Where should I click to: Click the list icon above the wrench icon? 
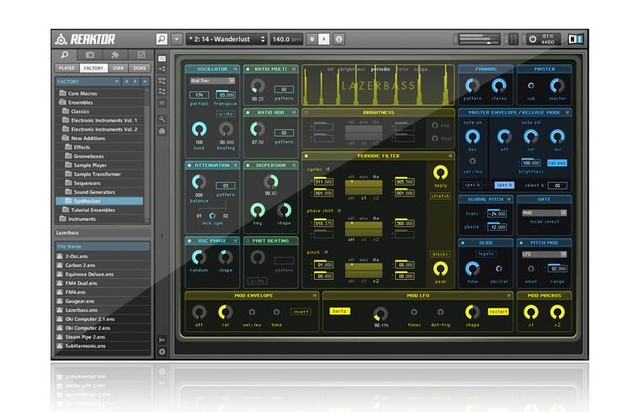coord(162,103)
